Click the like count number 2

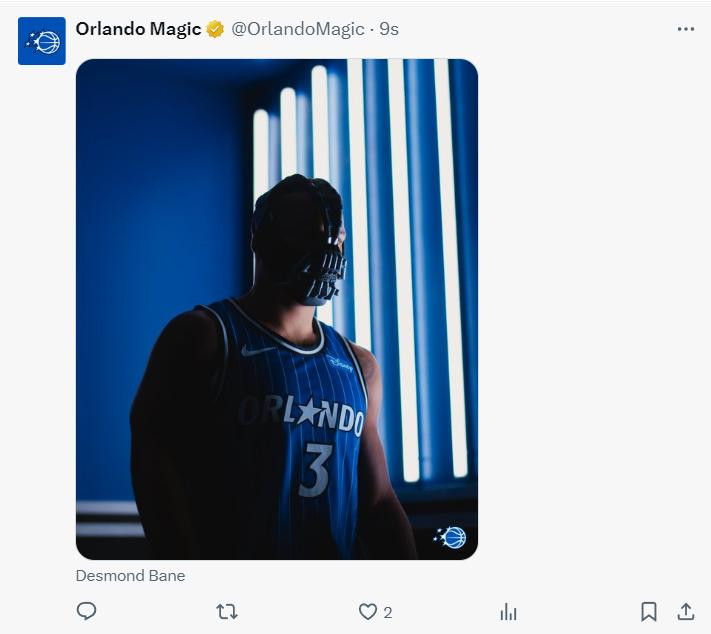pos(388,612)
